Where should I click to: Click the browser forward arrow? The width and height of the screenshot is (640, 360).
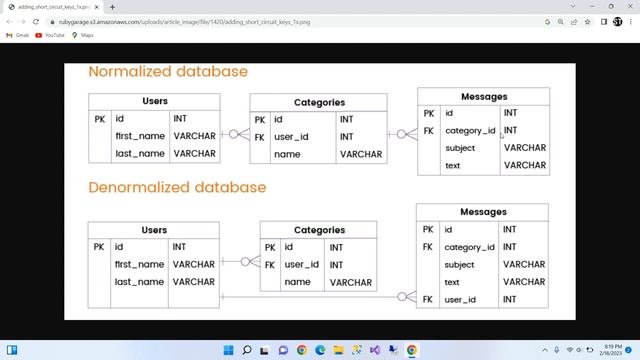pyautogui.click(x=22, y=22)
